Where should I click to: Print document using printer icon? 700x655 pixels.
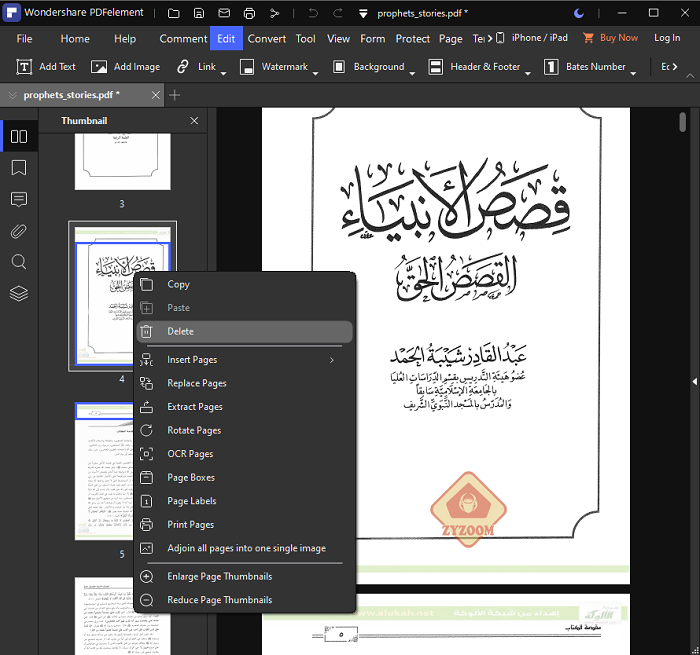[249, 13]
